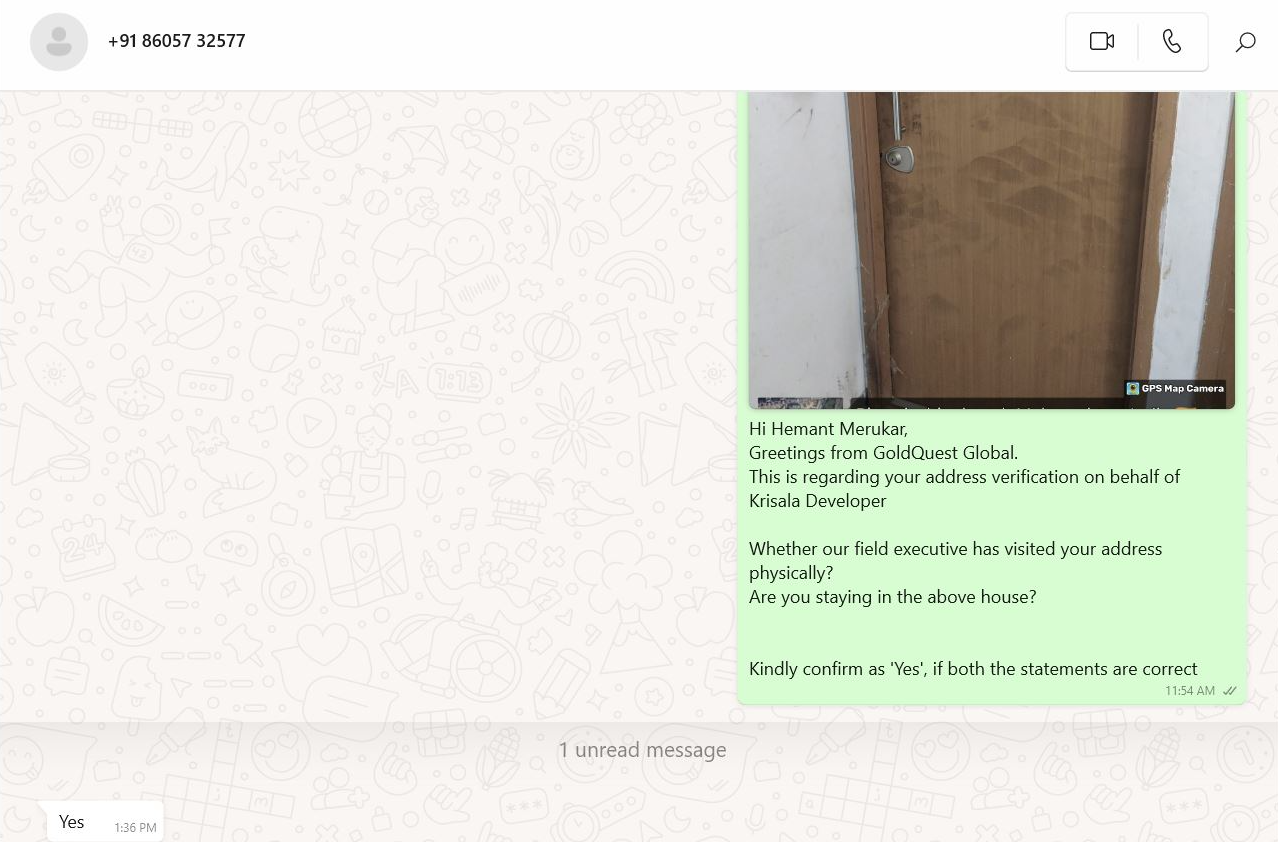Click the 1:36 PM timestamp

click(135, 828)
